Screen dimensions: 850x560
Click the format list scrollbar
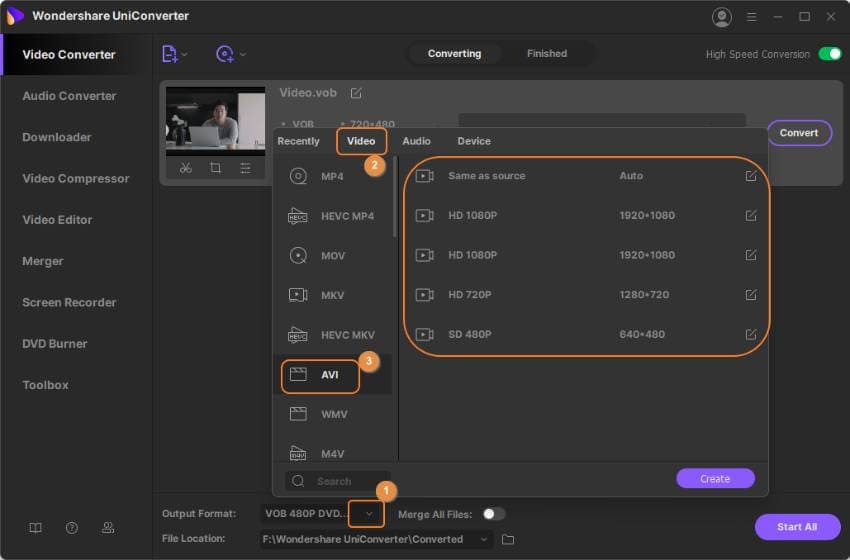pyautogui.click(x=395, y=197)
